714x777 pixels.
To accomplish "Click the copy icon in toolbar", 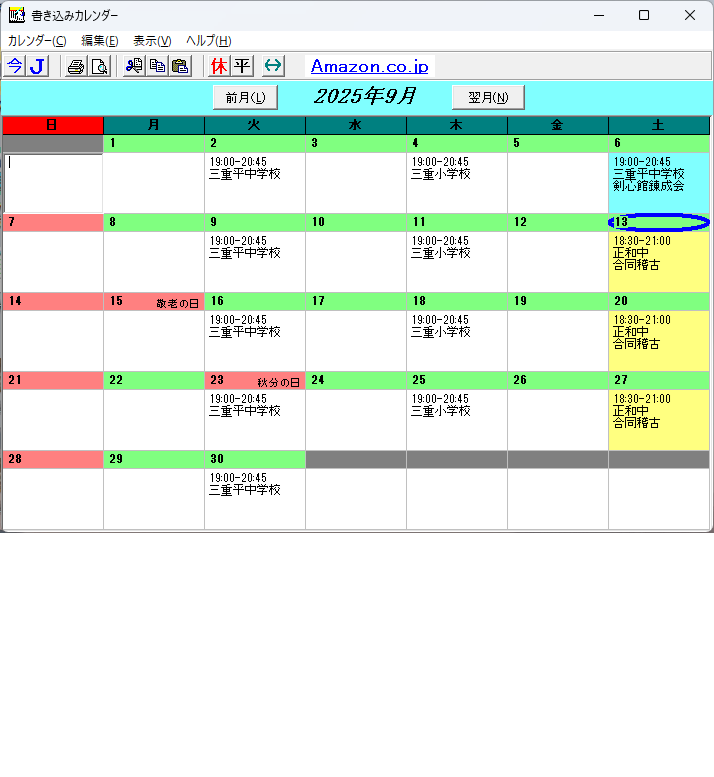I will click(157, 66).
